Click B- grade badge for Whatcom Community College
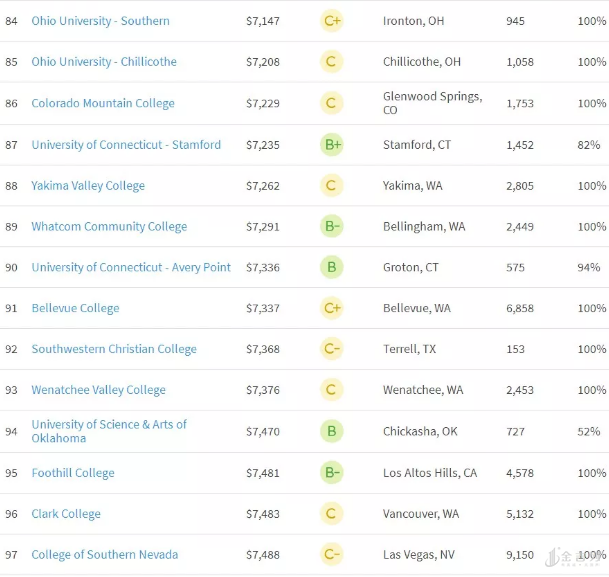 (332, 227)
